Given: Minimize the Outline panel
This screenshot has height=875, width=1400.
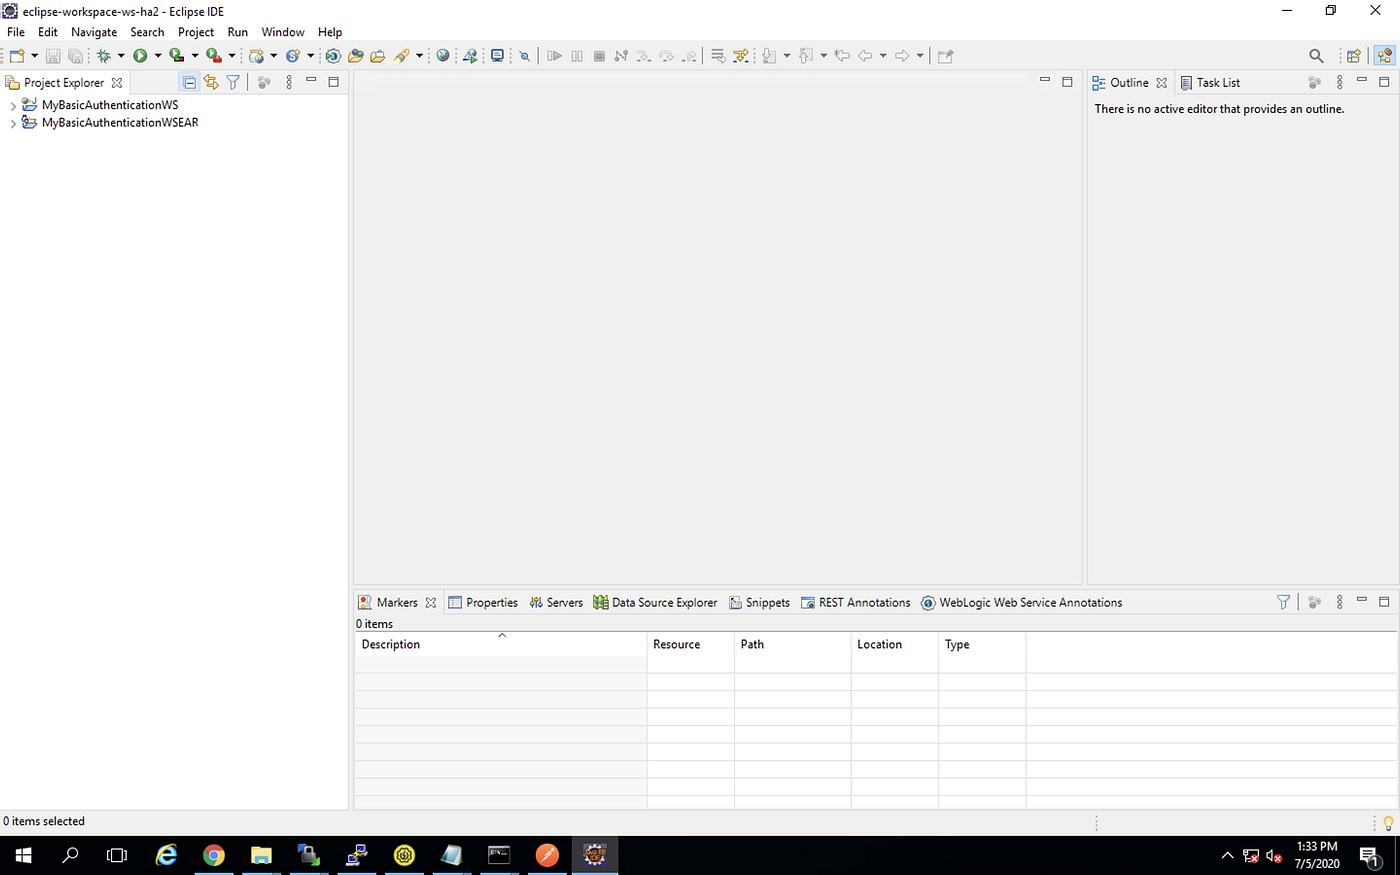Looking at the screenshot, I should [x=1362, y=81].
